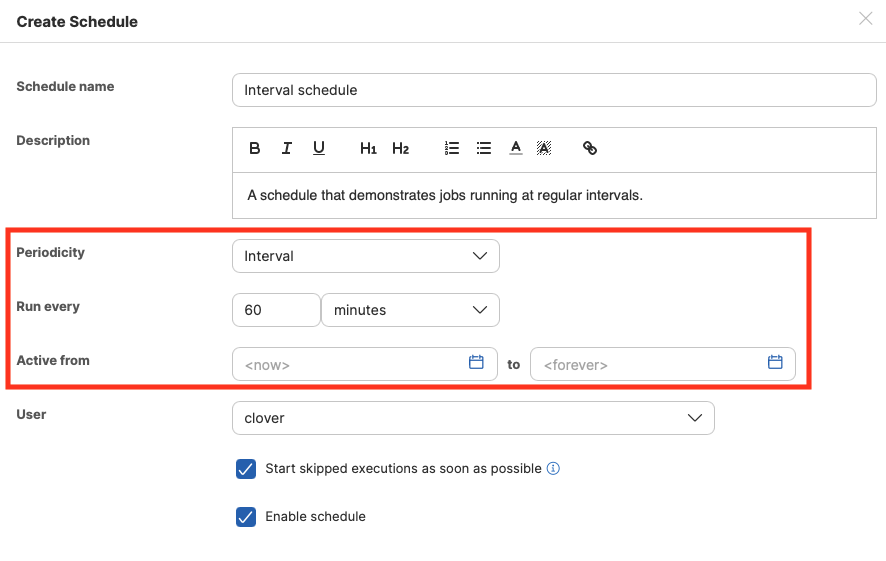This screenshot has width=886, height=561.
Task: Open the User dropdown showing clover
Action: tap(472, 418)
